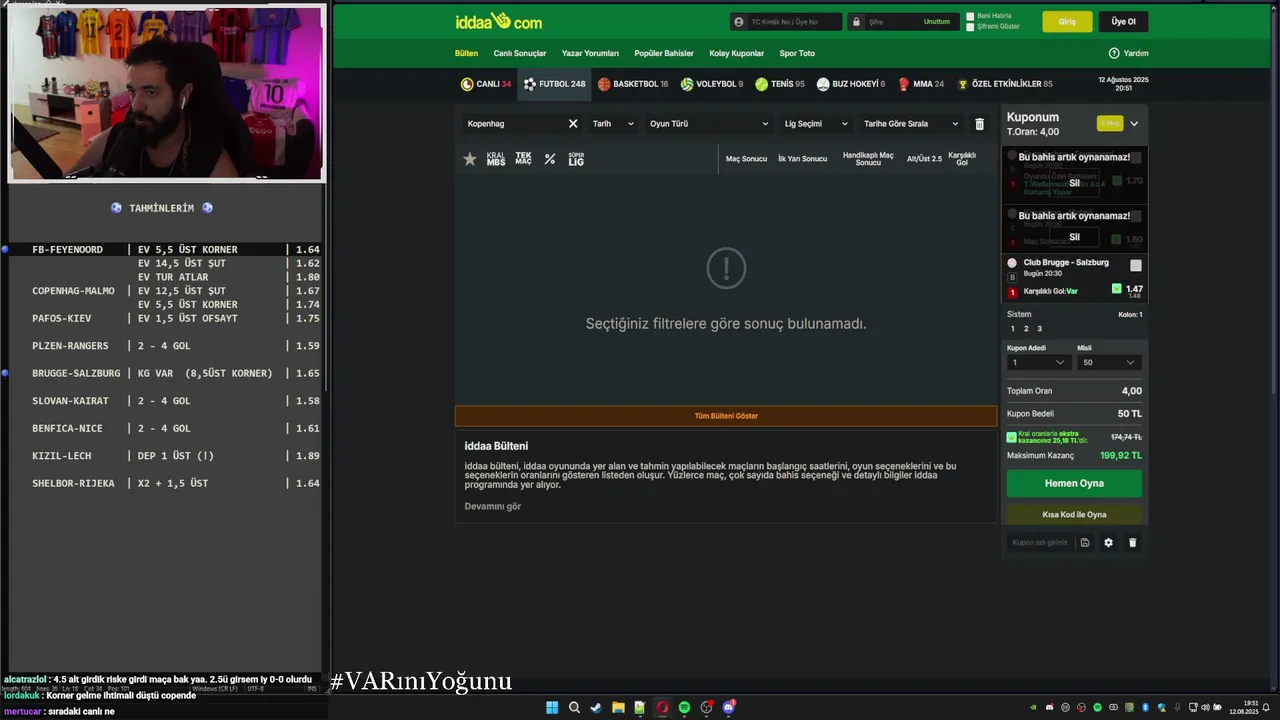The height and width of the screenshot is (720, 1280).
Task: Open Spotify from the taskbar
Action: (684, 707)
